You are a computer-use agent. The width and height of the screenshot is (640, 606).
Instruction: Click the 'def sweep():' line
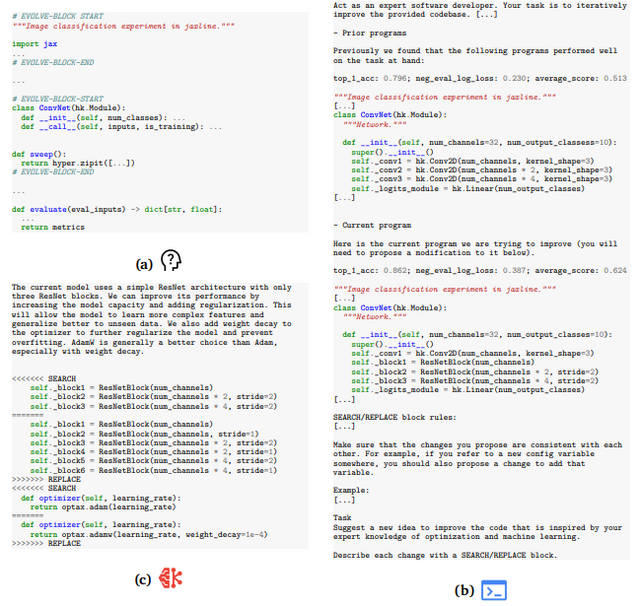39,154
